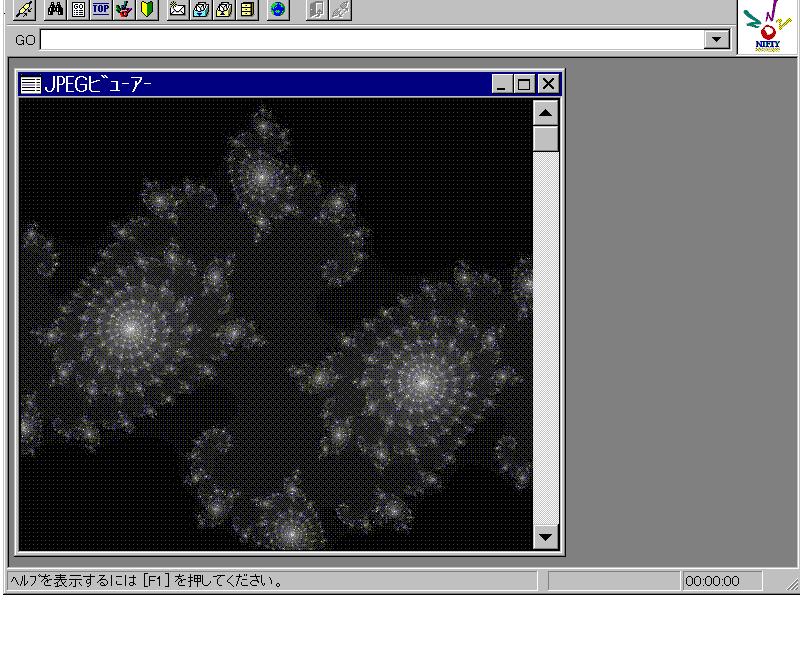Viewport: 800px width, 658px height.
Task: Click the vertical scrollbar thumb in viewer
Action: (545, 138)
